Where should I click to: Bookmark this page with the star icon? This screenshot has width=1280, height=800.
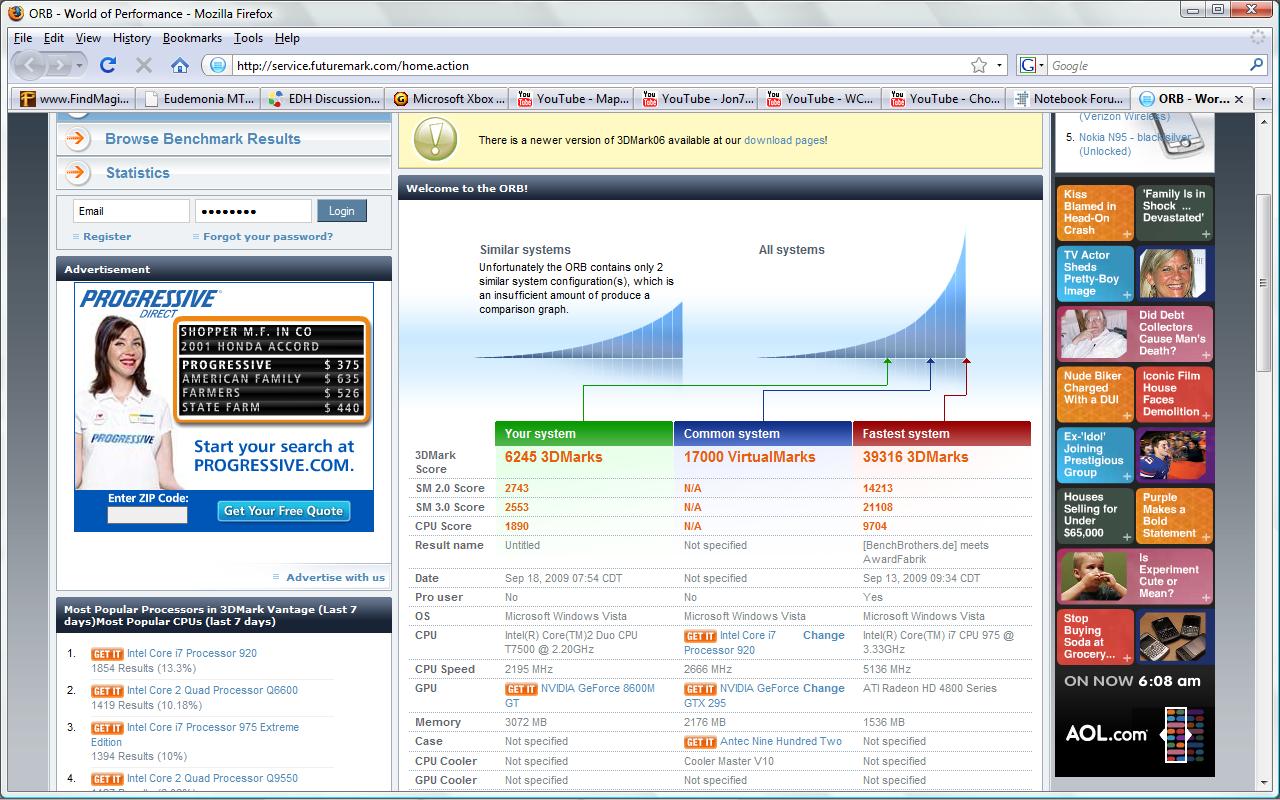979,65
